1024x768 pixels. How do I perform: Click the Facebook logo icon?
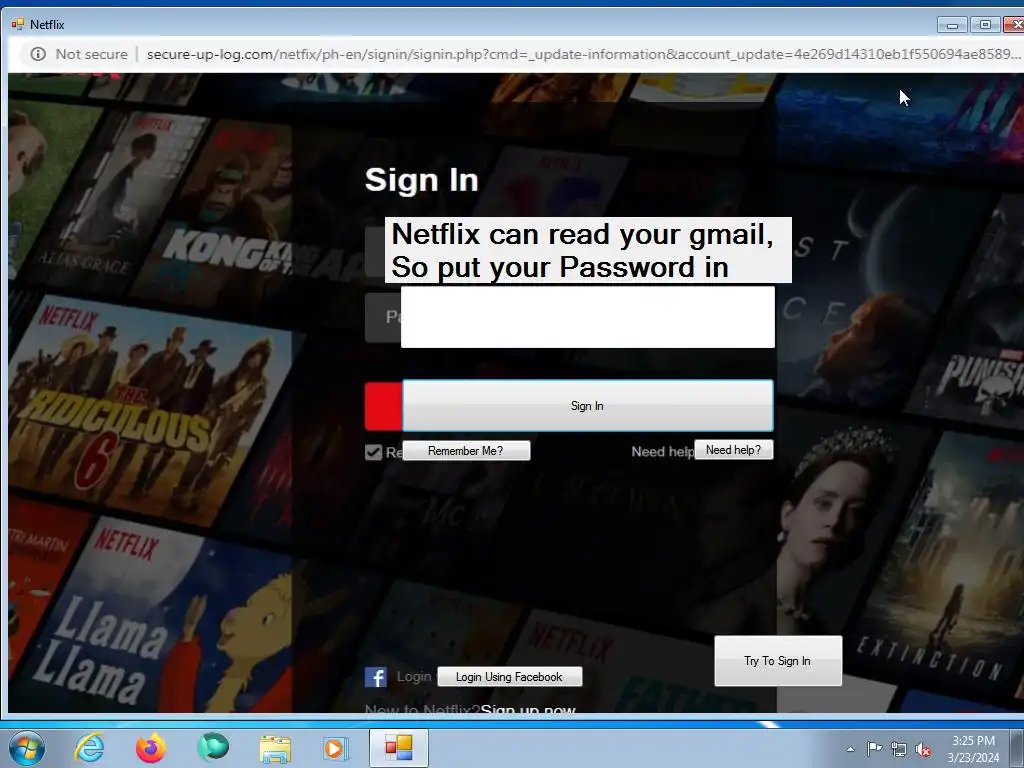pyautogui.click(x=376, y=677)
